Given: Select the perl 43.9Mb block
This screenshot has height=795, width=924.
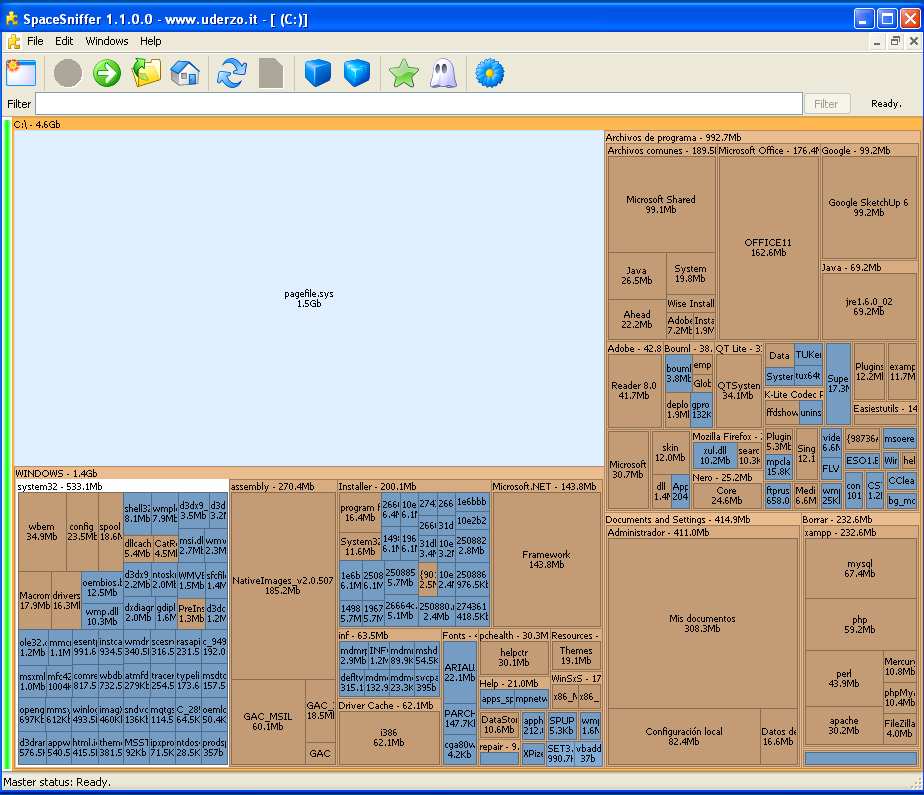Looking at the screenshot, I should (x=844, y=678).
